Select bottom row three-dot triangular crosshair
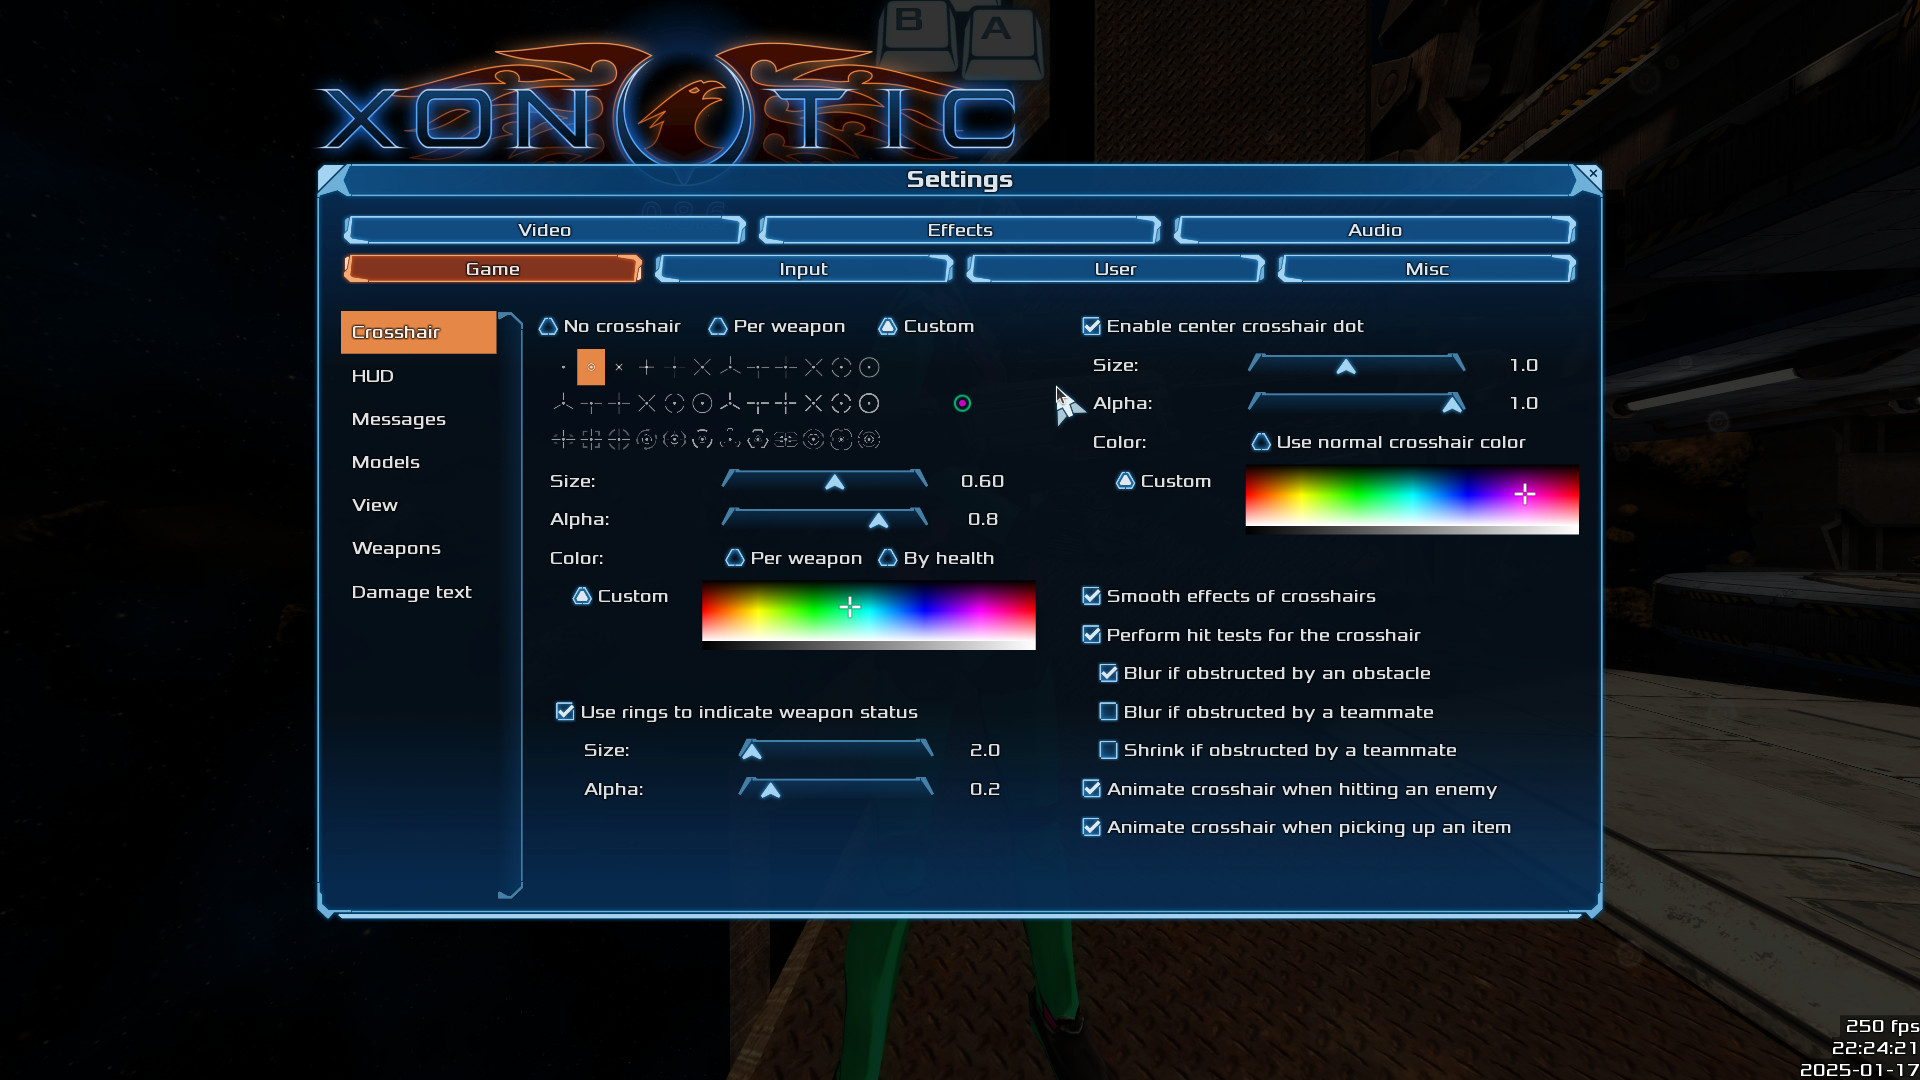This screenshot has height=1080, width=1920. click(x=730, y=439)
